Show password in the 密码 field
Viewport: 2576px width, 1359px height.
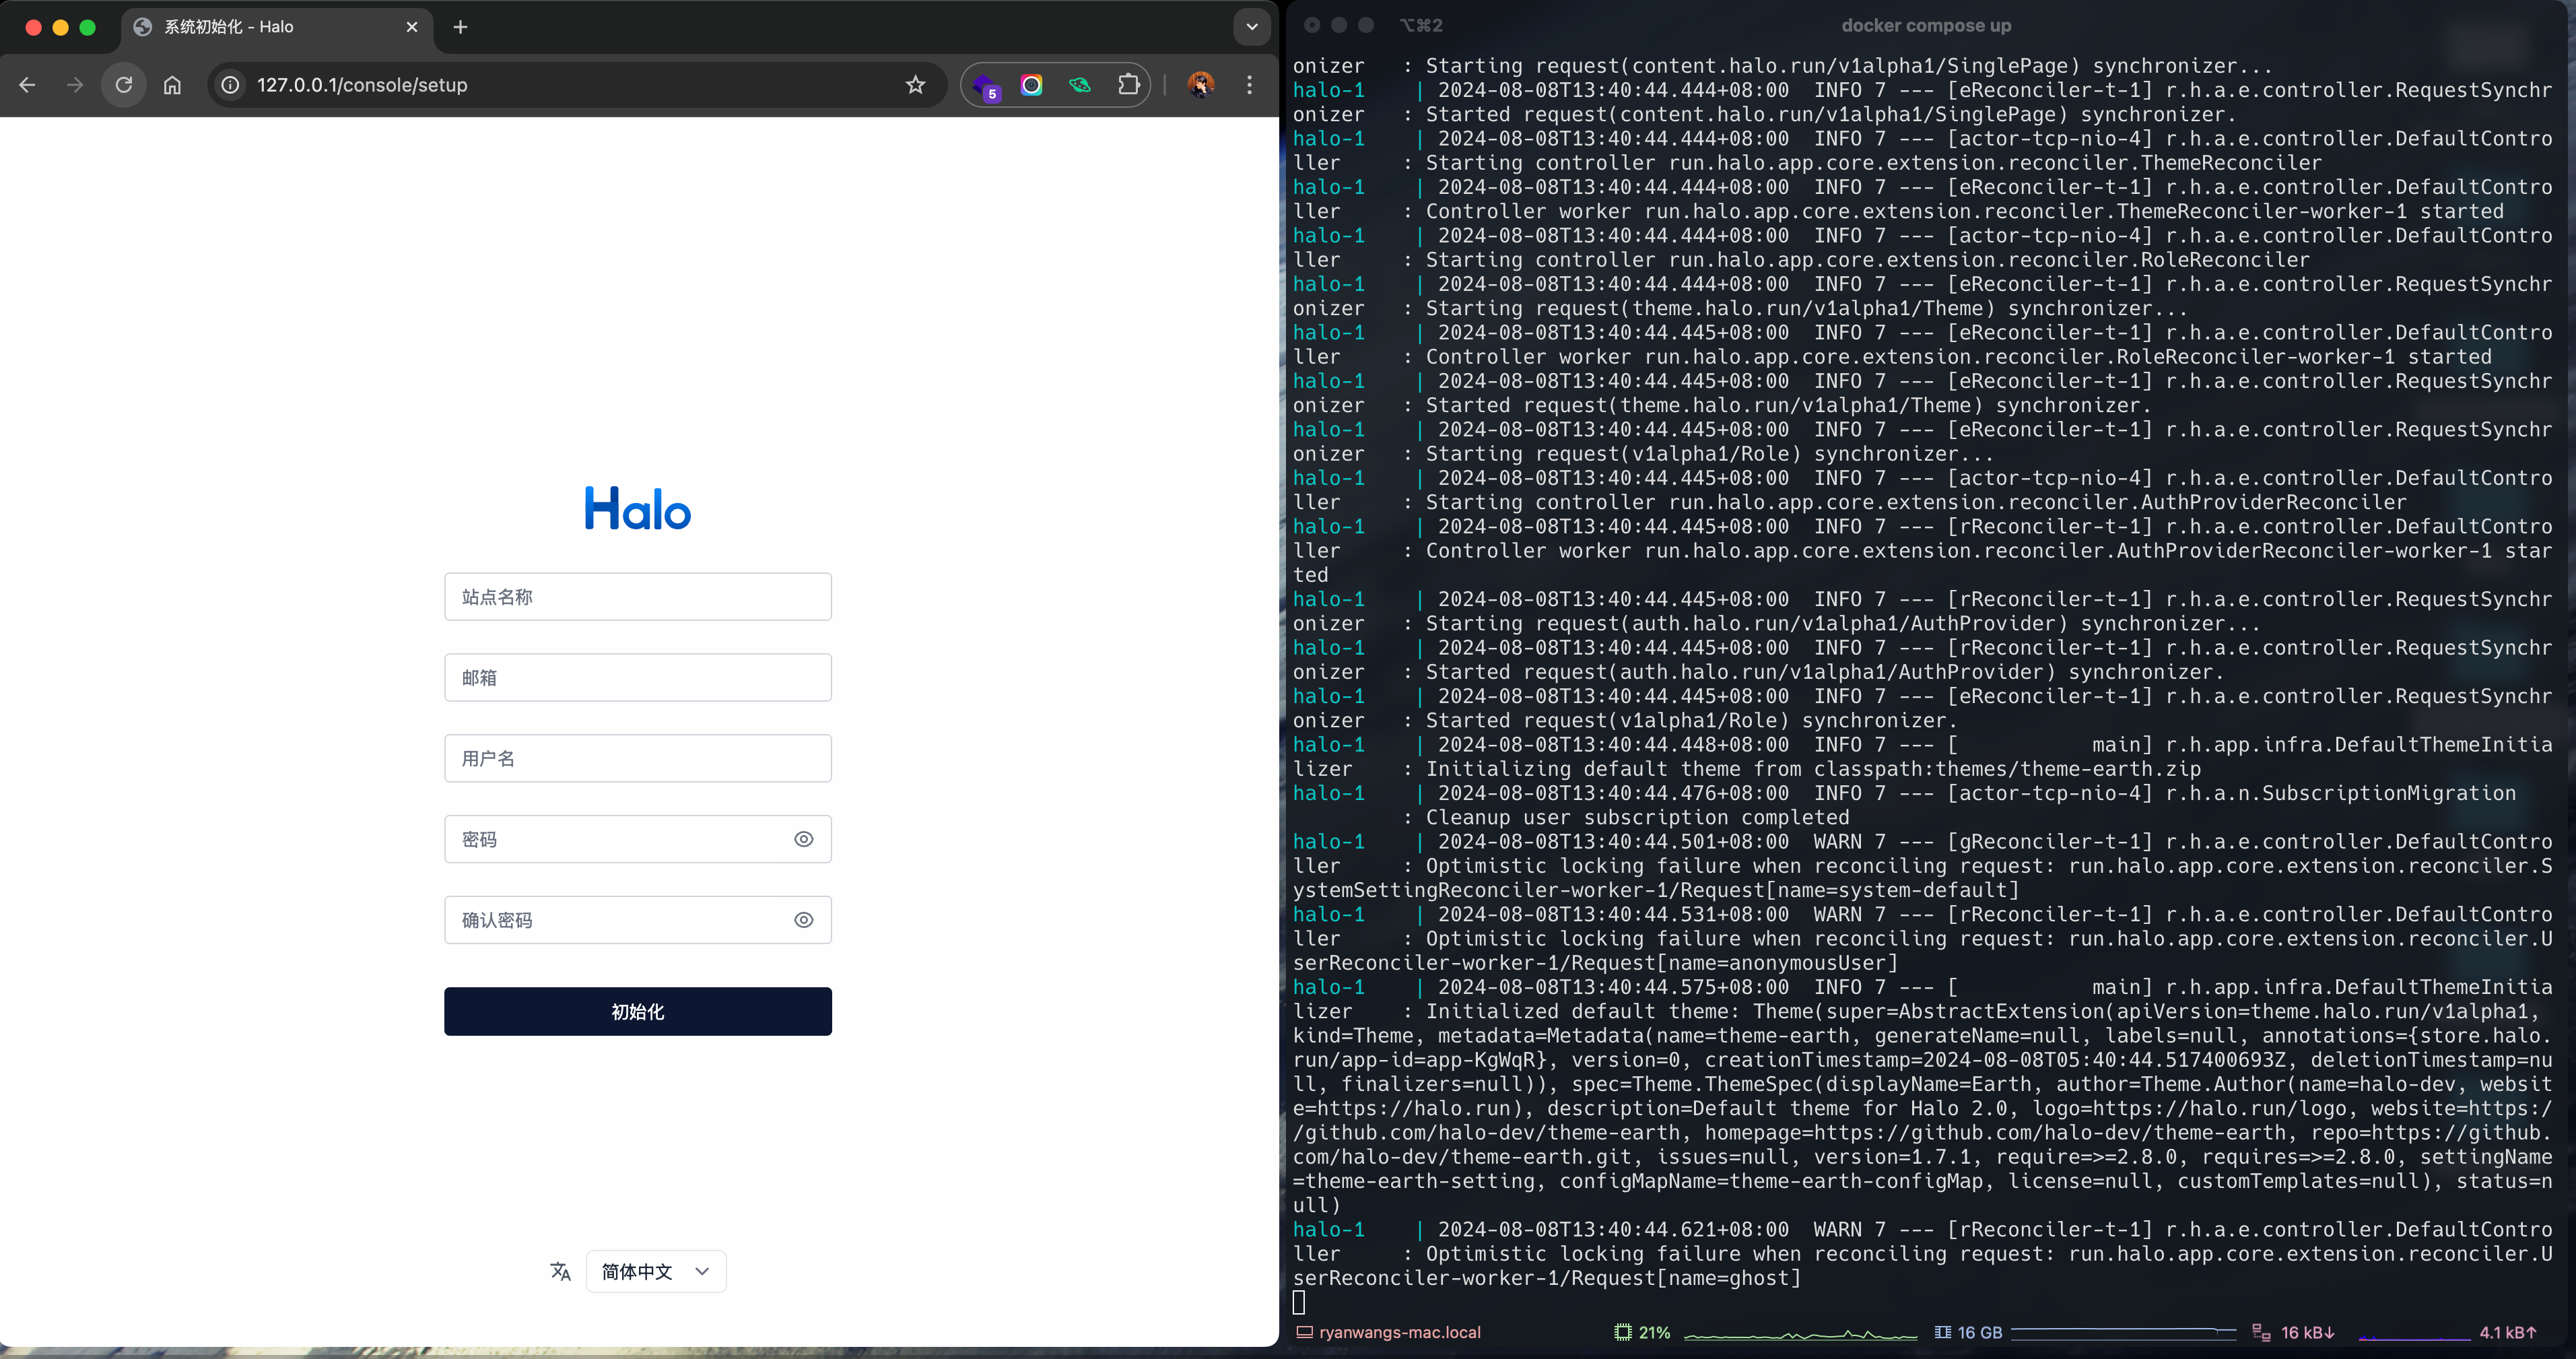click(x=803, y=839)
